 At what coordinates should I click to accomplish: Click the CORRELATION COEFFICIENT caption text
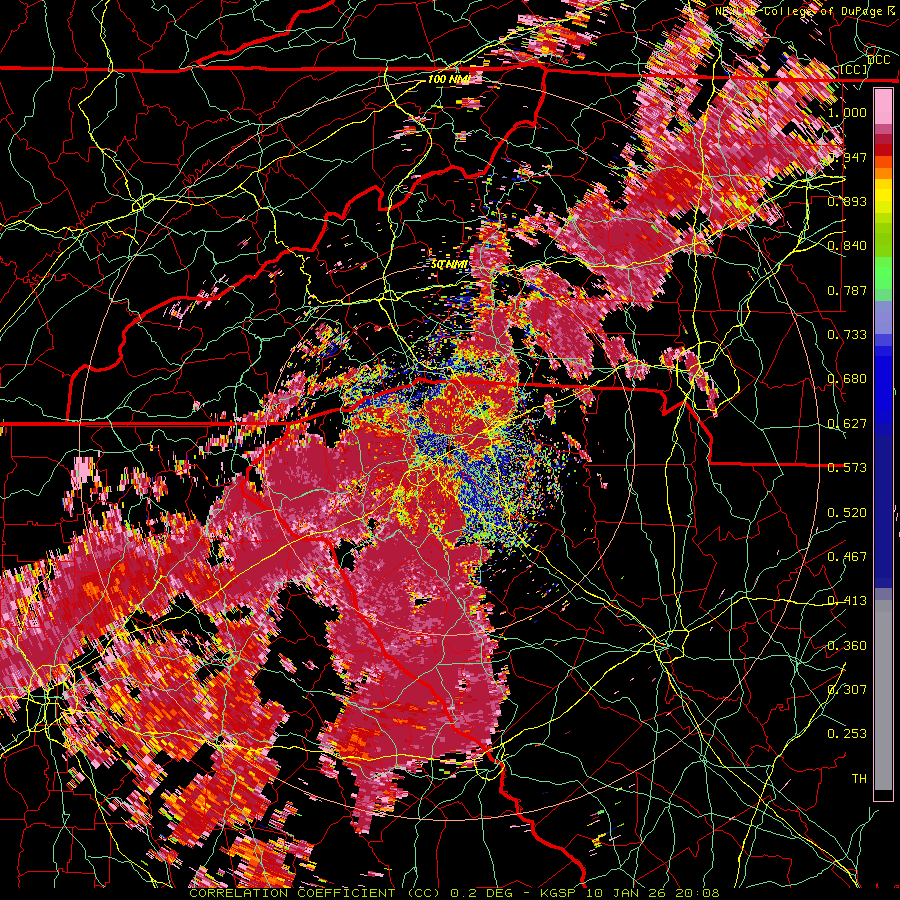292,893
